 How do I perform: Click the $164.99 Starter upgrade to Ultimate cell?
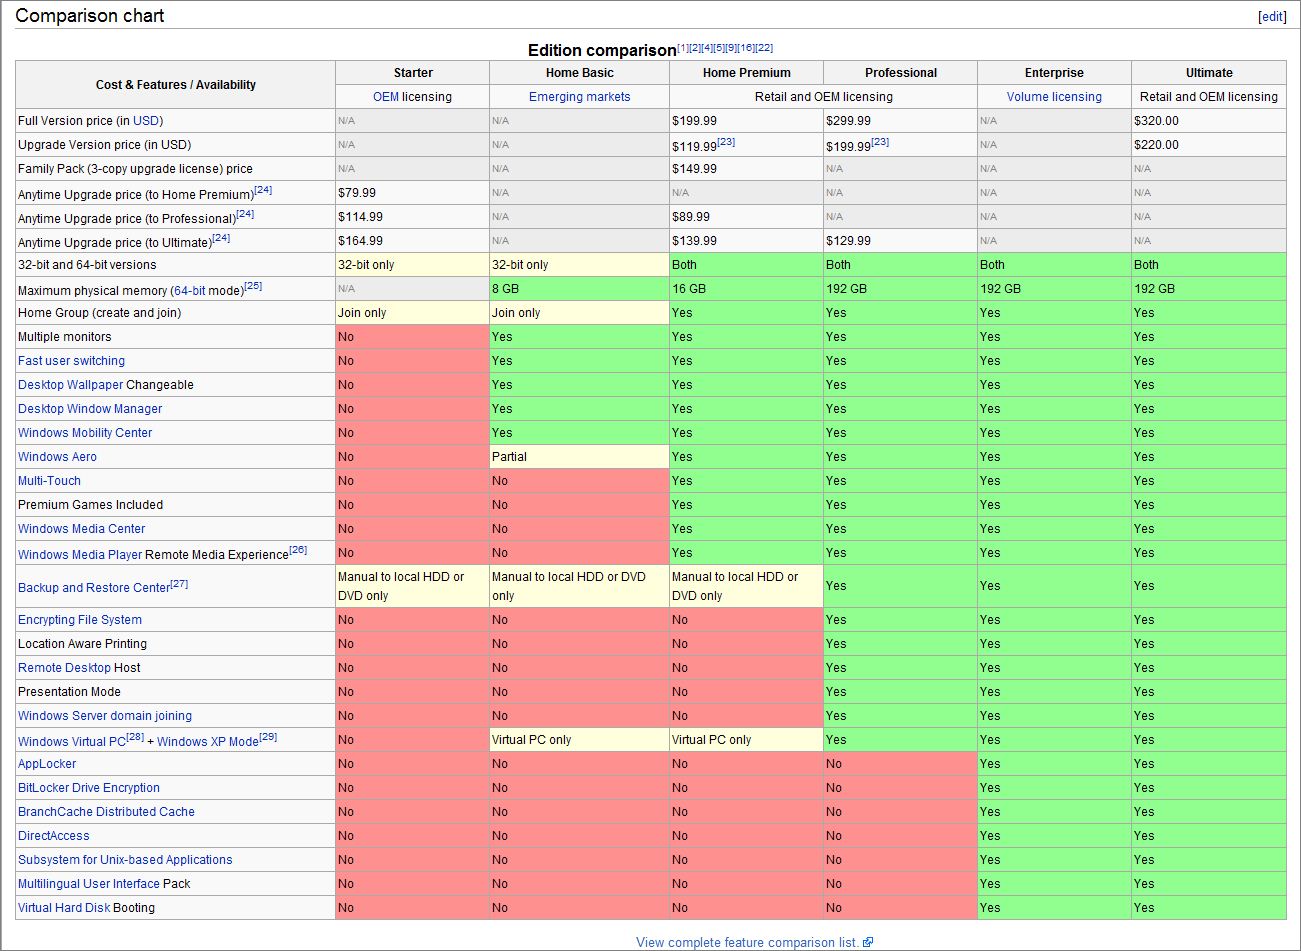click(x=413, y=241)
